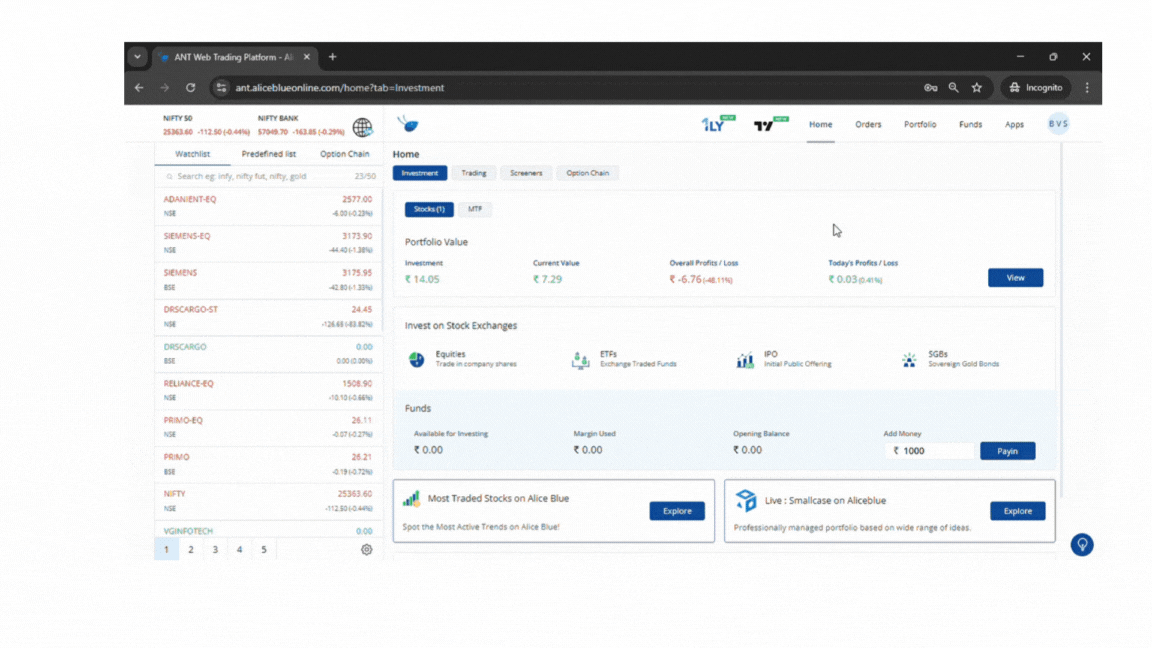This screenshot has height=648, width=1152.
Task: Click the browser address bar URL
Action: click(x=339, y=87)
